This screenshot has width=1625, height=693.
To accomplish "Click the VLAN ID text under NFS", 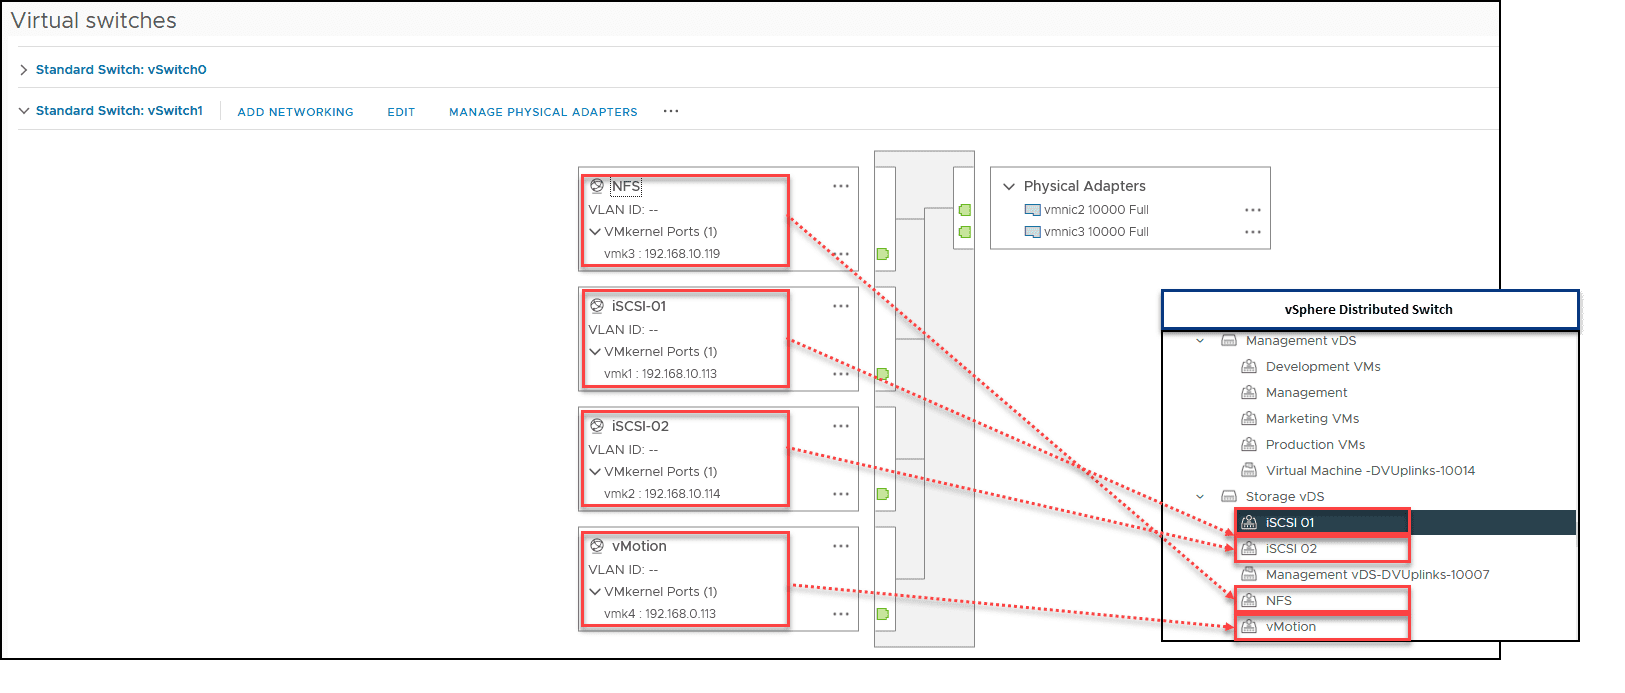I will coord(623,210).
